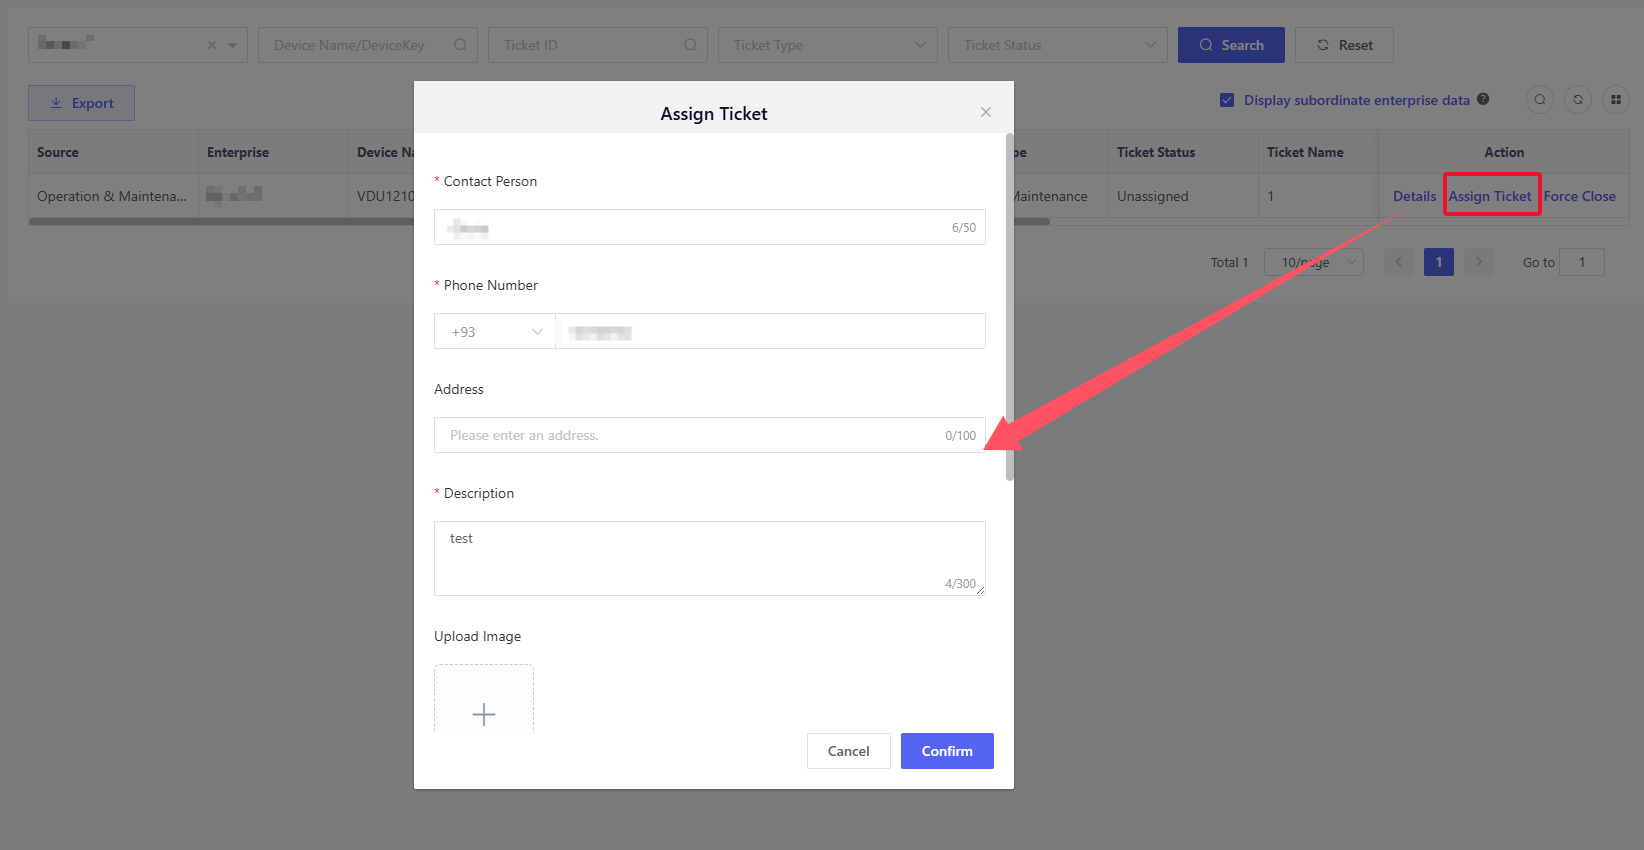Open the Ticket Status dropdown
This screenshot has height=850, width=1644.
[1057, 45]
